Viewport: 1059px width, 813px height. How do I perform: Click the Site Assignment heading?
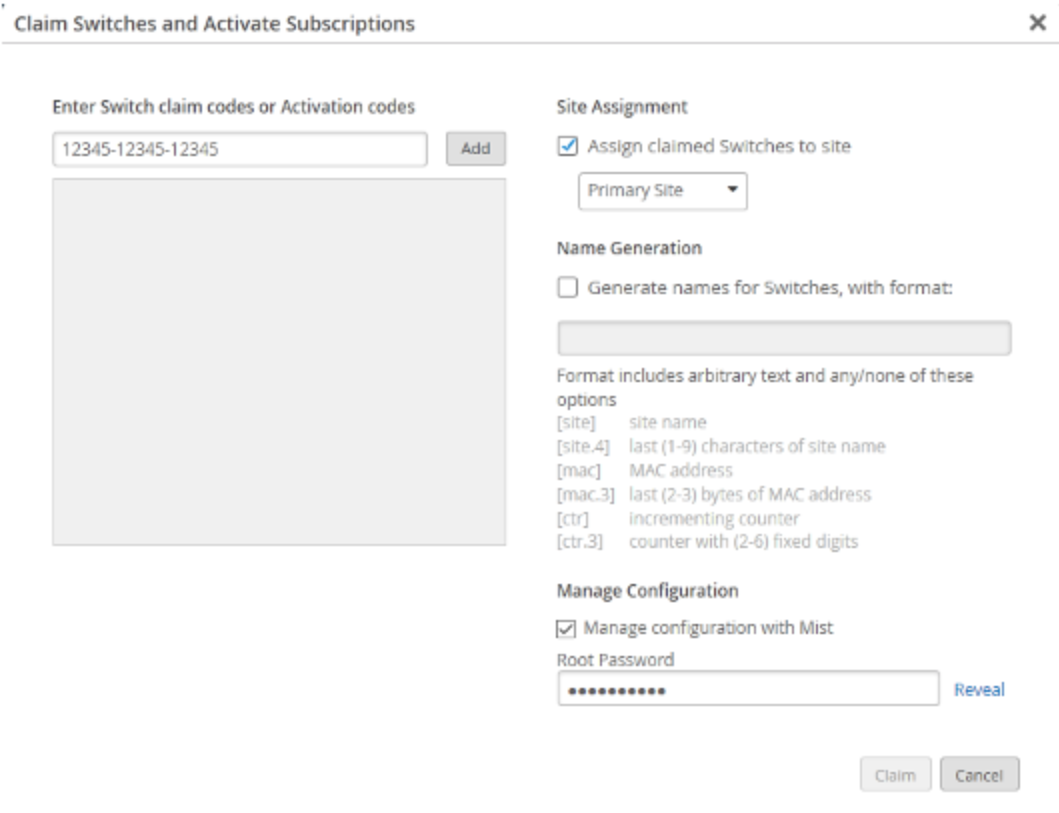pos(621,105)
